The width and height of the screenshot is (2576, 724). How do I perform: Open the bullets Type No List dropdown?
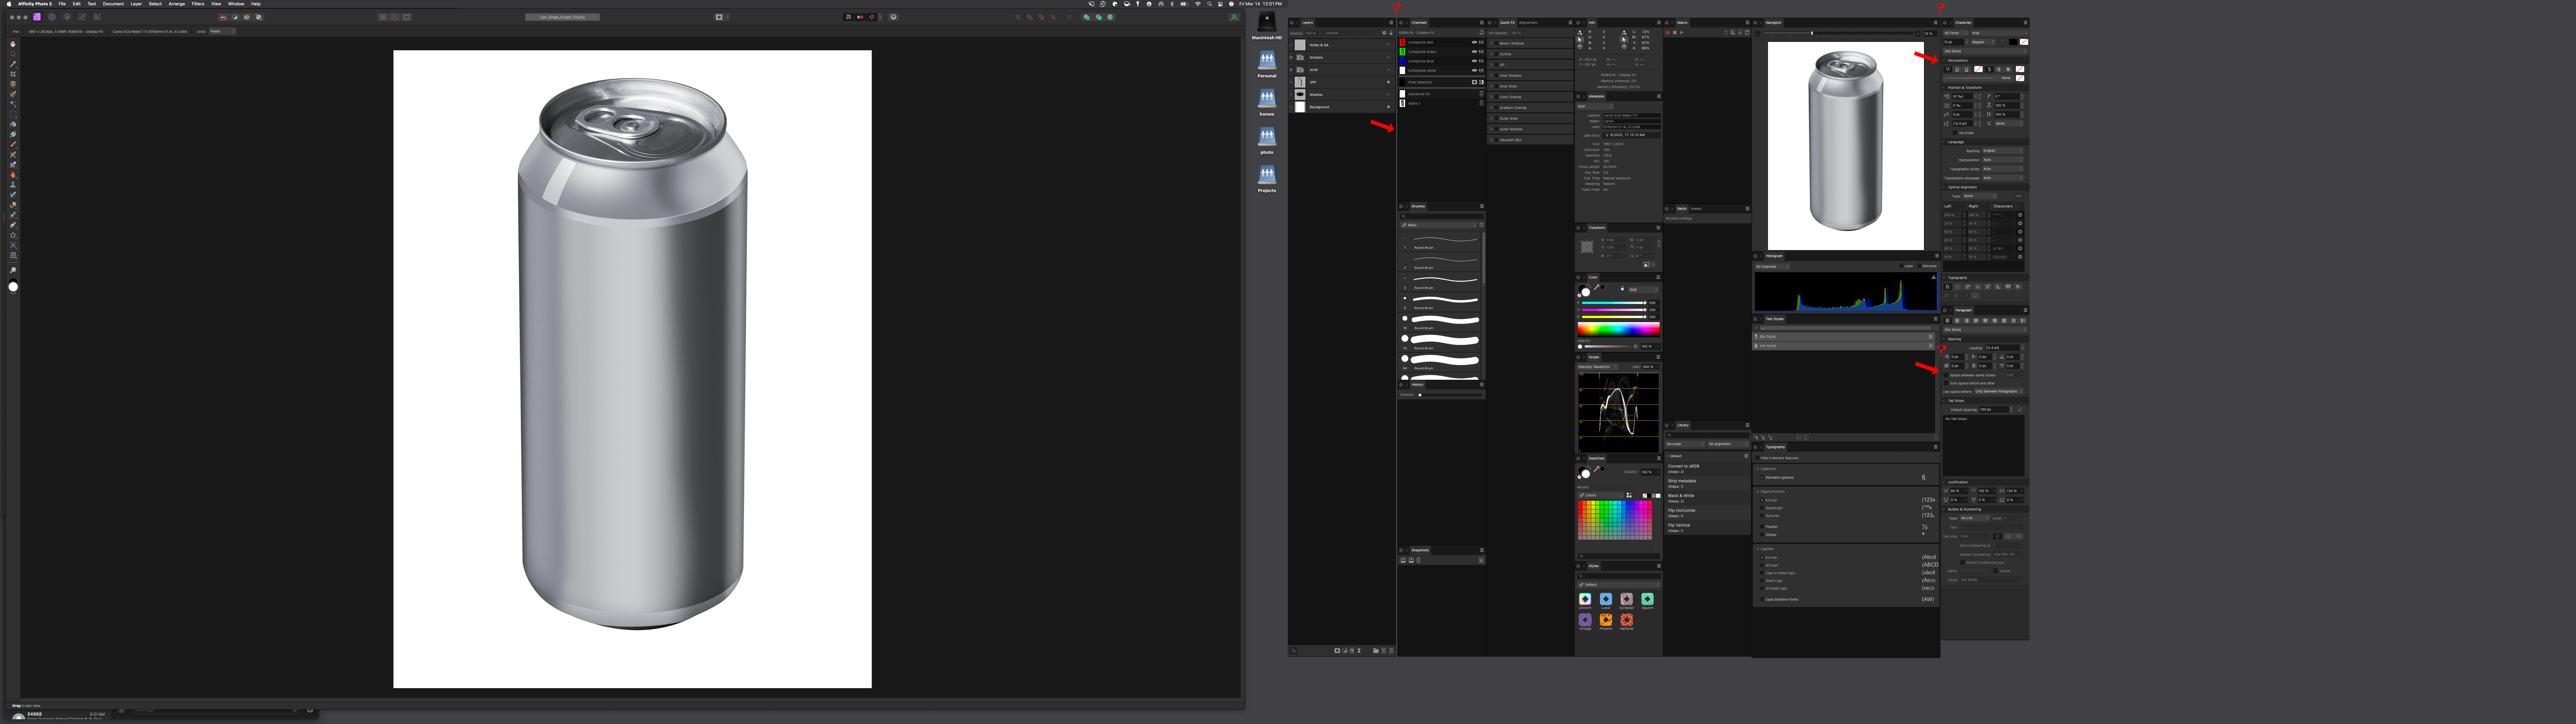[x=1975, y=518]
